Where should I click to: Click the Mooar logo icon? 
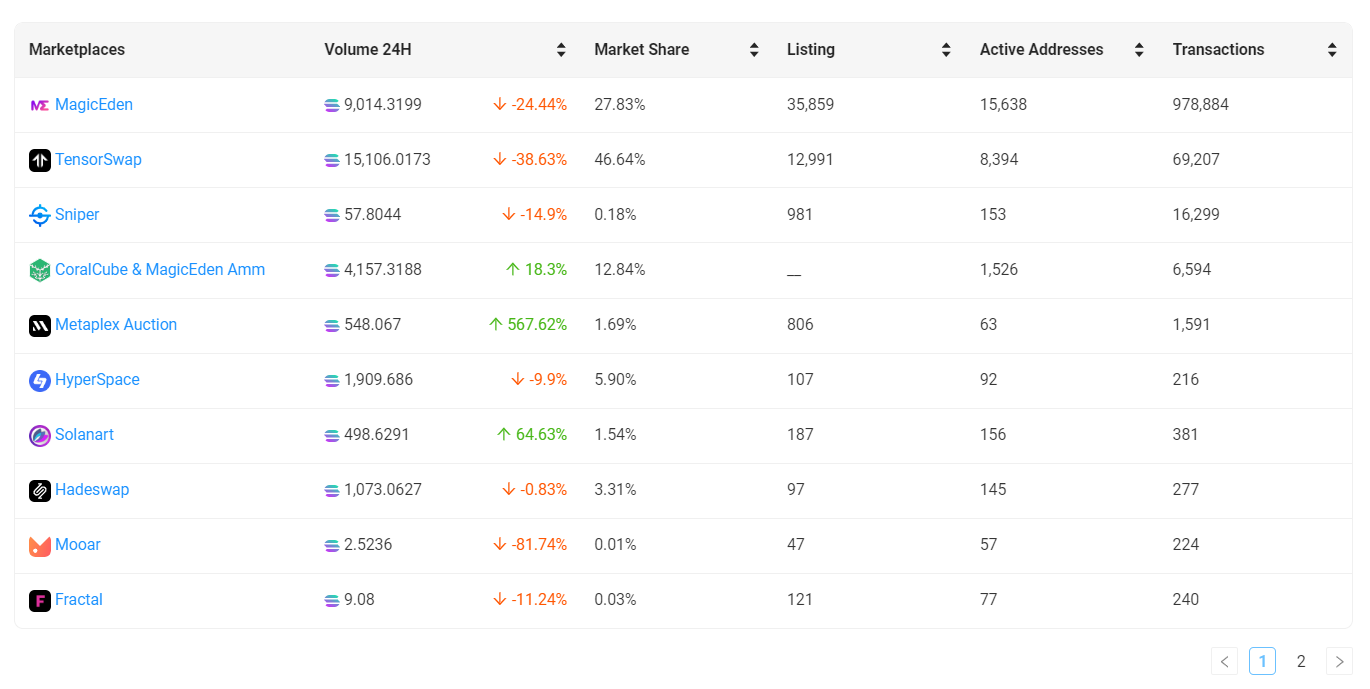point(40,545)
